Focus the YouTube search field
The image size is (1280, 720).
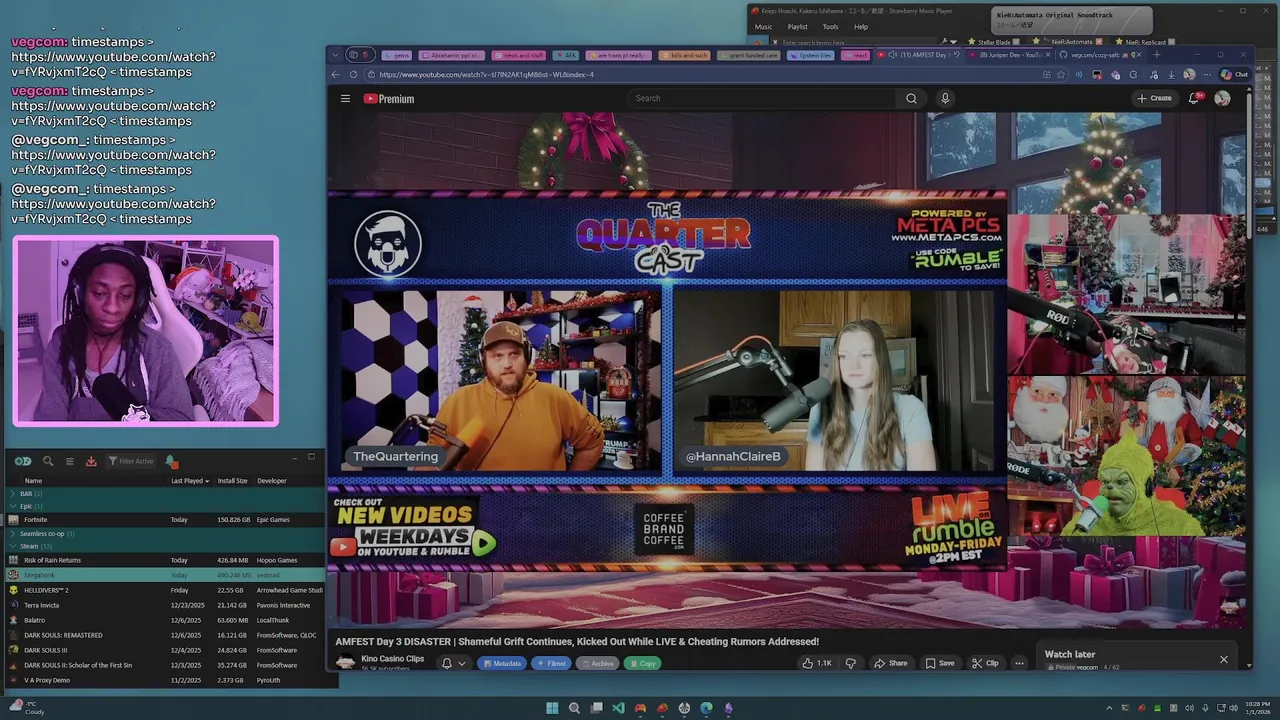pyautogui.click(x=763, y=98)
